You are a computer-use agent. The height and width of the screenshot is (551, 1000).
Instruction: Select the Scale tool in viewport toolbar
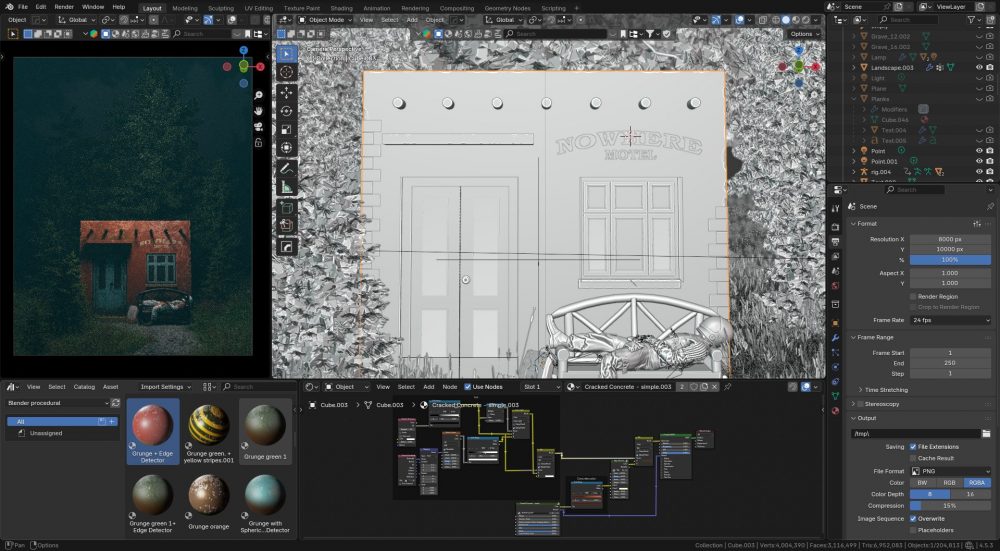point(286,129)
